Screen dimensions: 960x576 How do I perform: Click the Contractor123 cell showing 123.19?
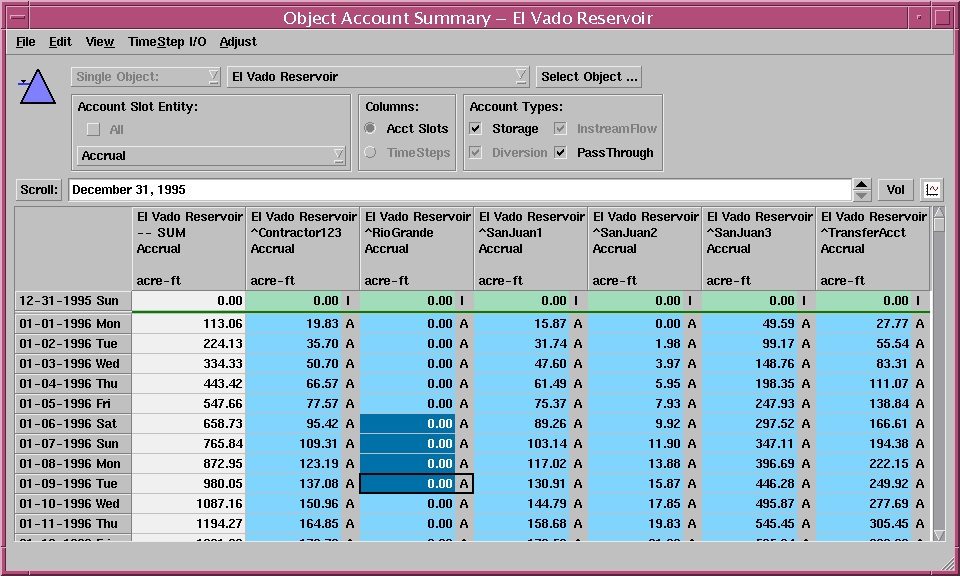pyautogui.click(x=302, y=464)
